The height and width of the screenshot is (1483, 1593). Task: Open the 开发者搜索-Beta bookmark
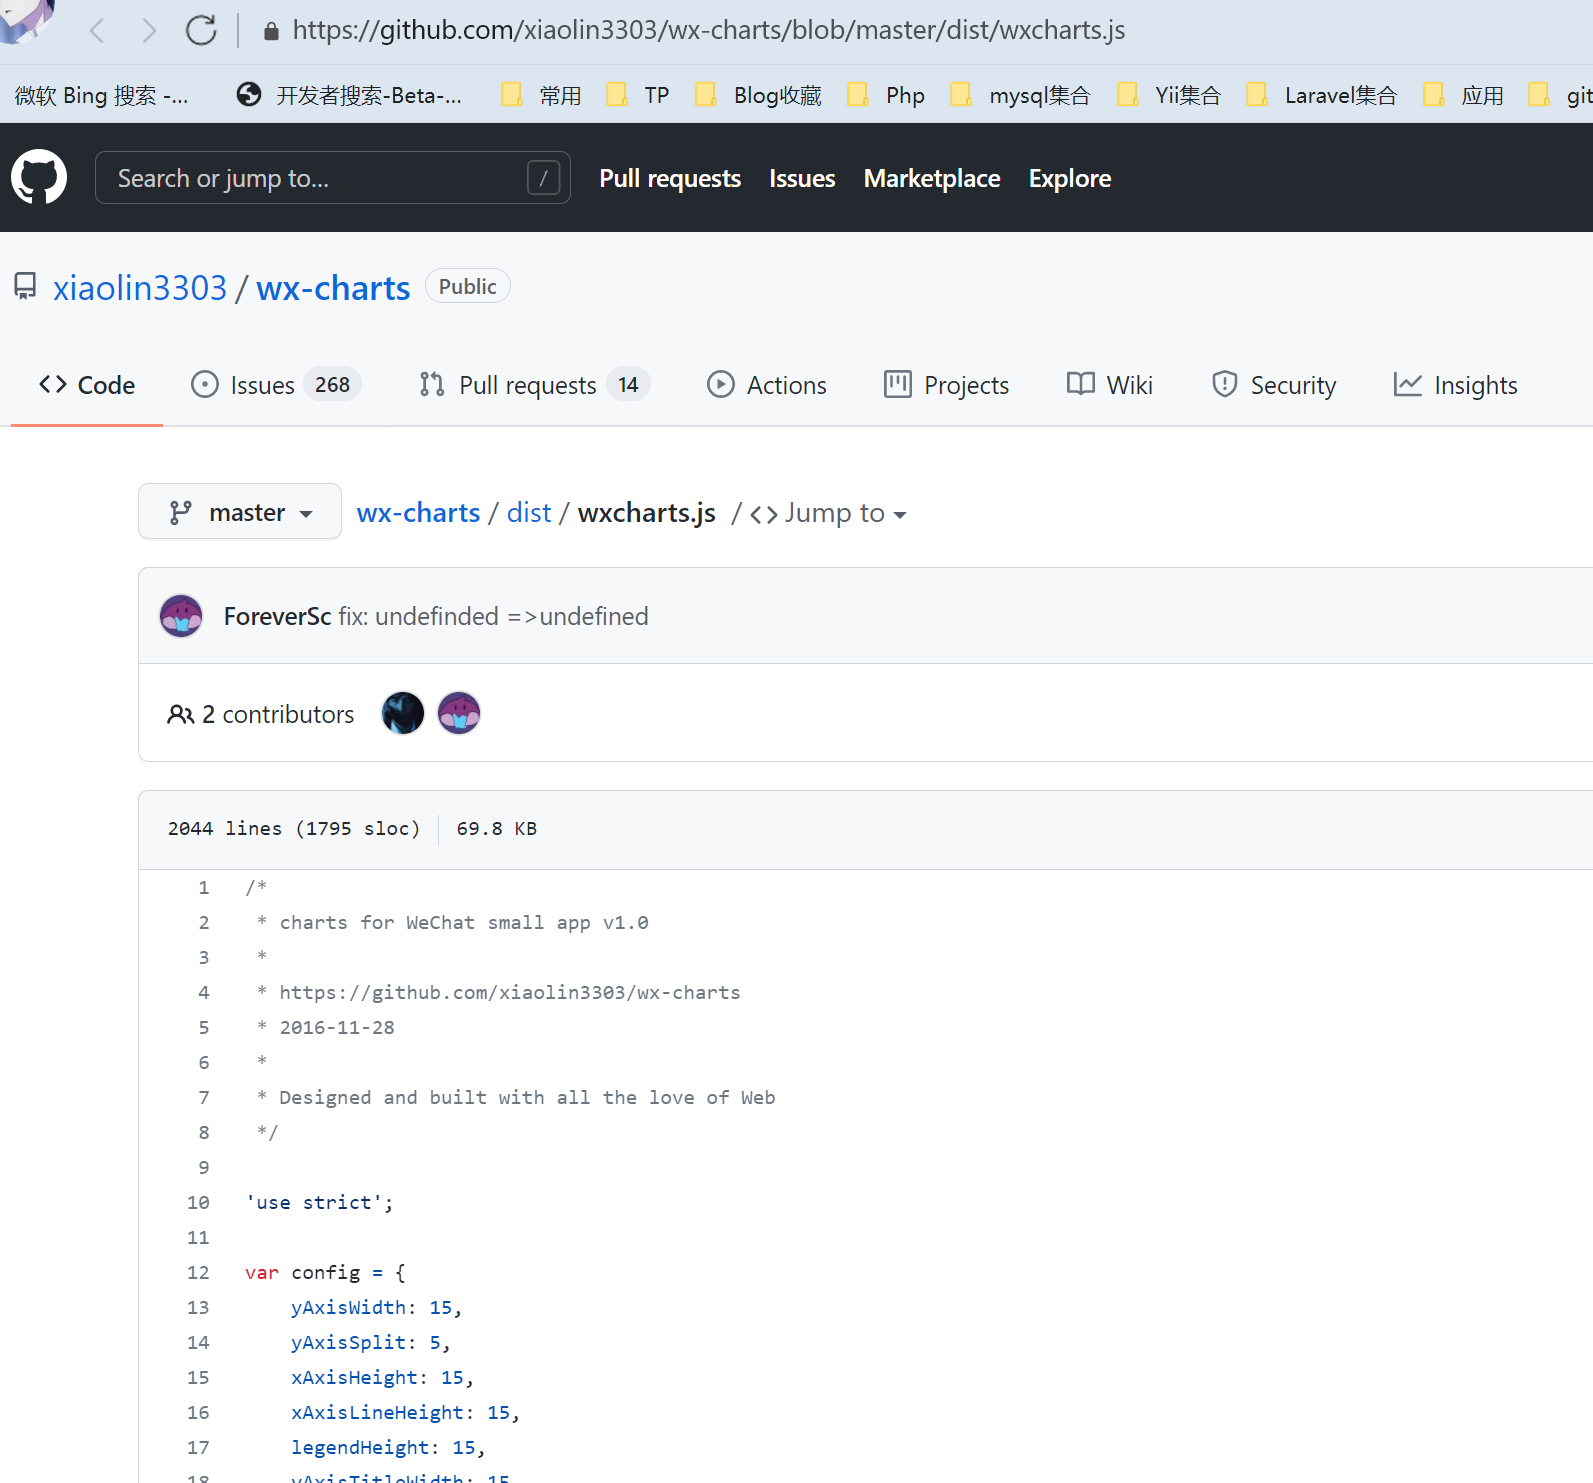click(349, 95)
